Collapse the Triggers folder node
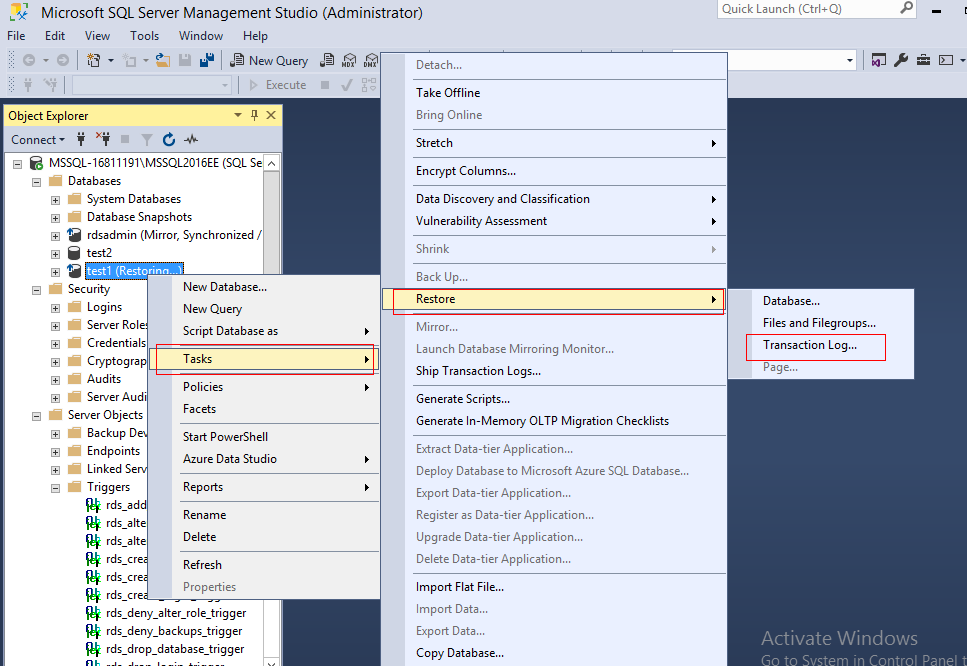Viewport: 967px width, 666px height. (x=56, y=488)
